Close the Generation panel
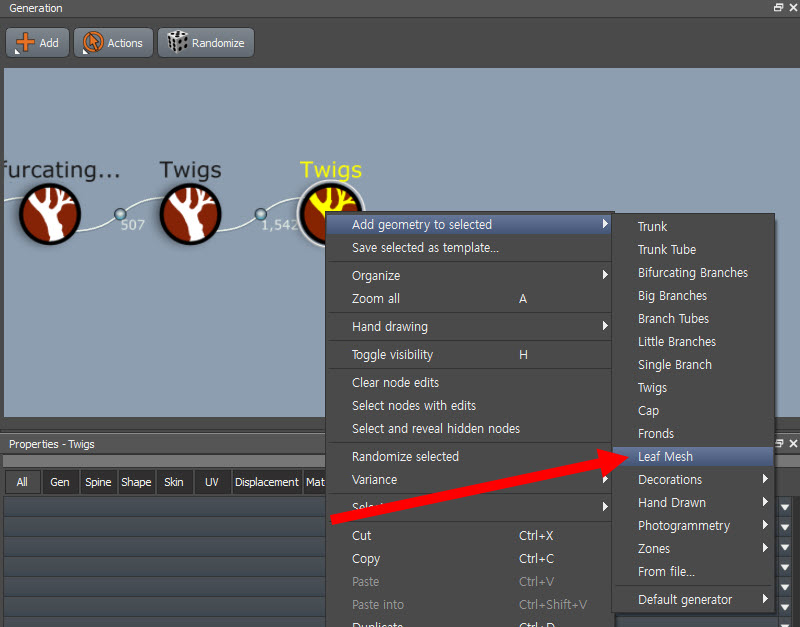The image size is (800, 627). [793, 8]
